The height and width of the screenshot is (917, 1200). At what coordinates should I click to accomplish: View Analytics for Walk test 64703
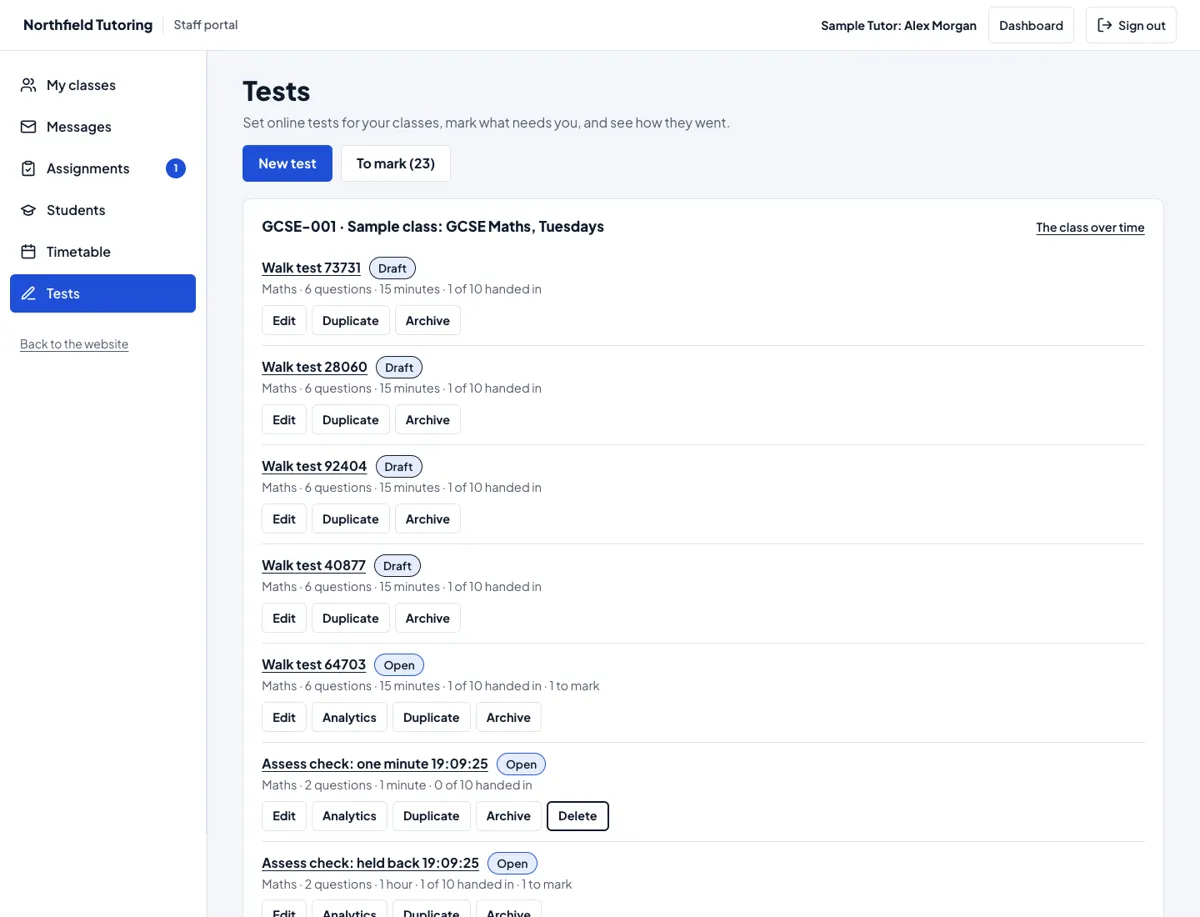click(x=349, y=717)
